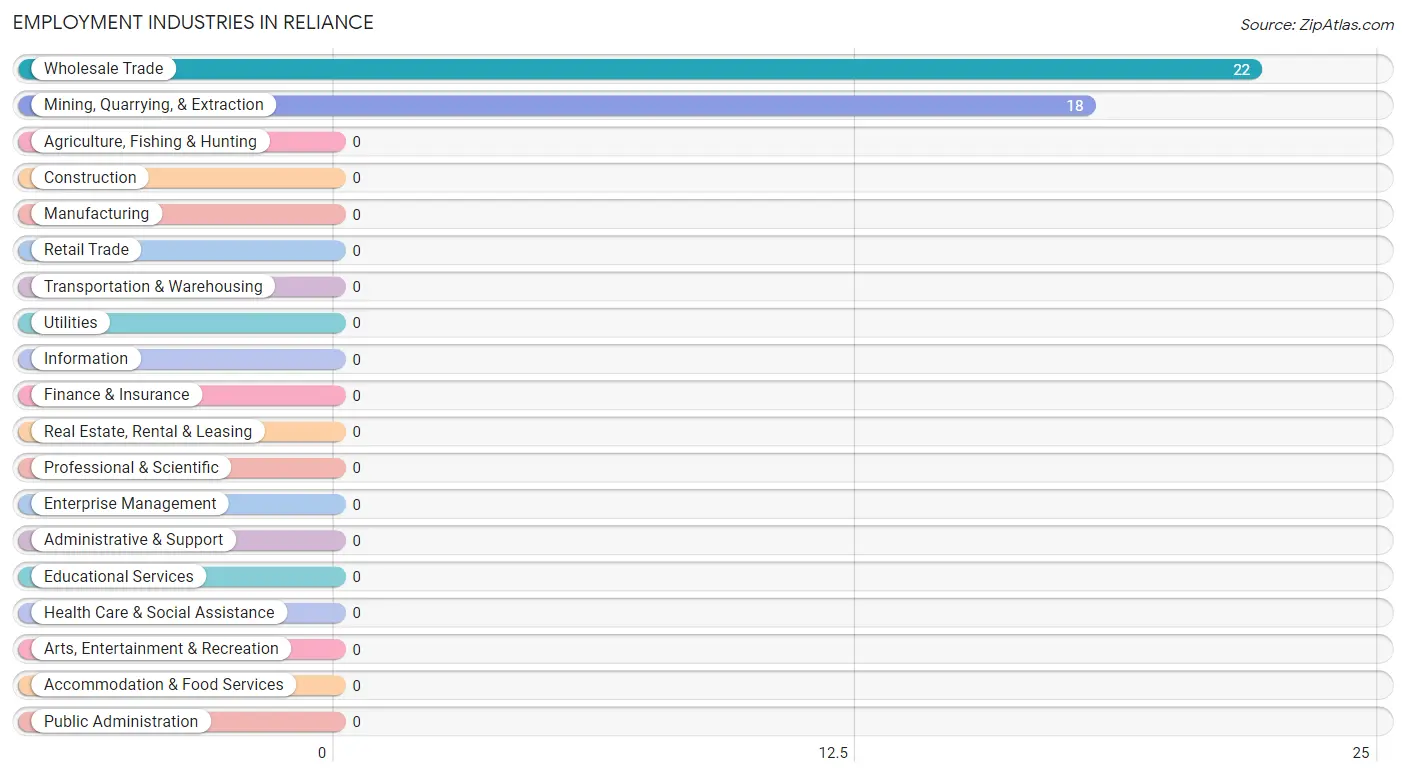
Task: Click the 0 value beside Retail Trade
Action: 356,251
